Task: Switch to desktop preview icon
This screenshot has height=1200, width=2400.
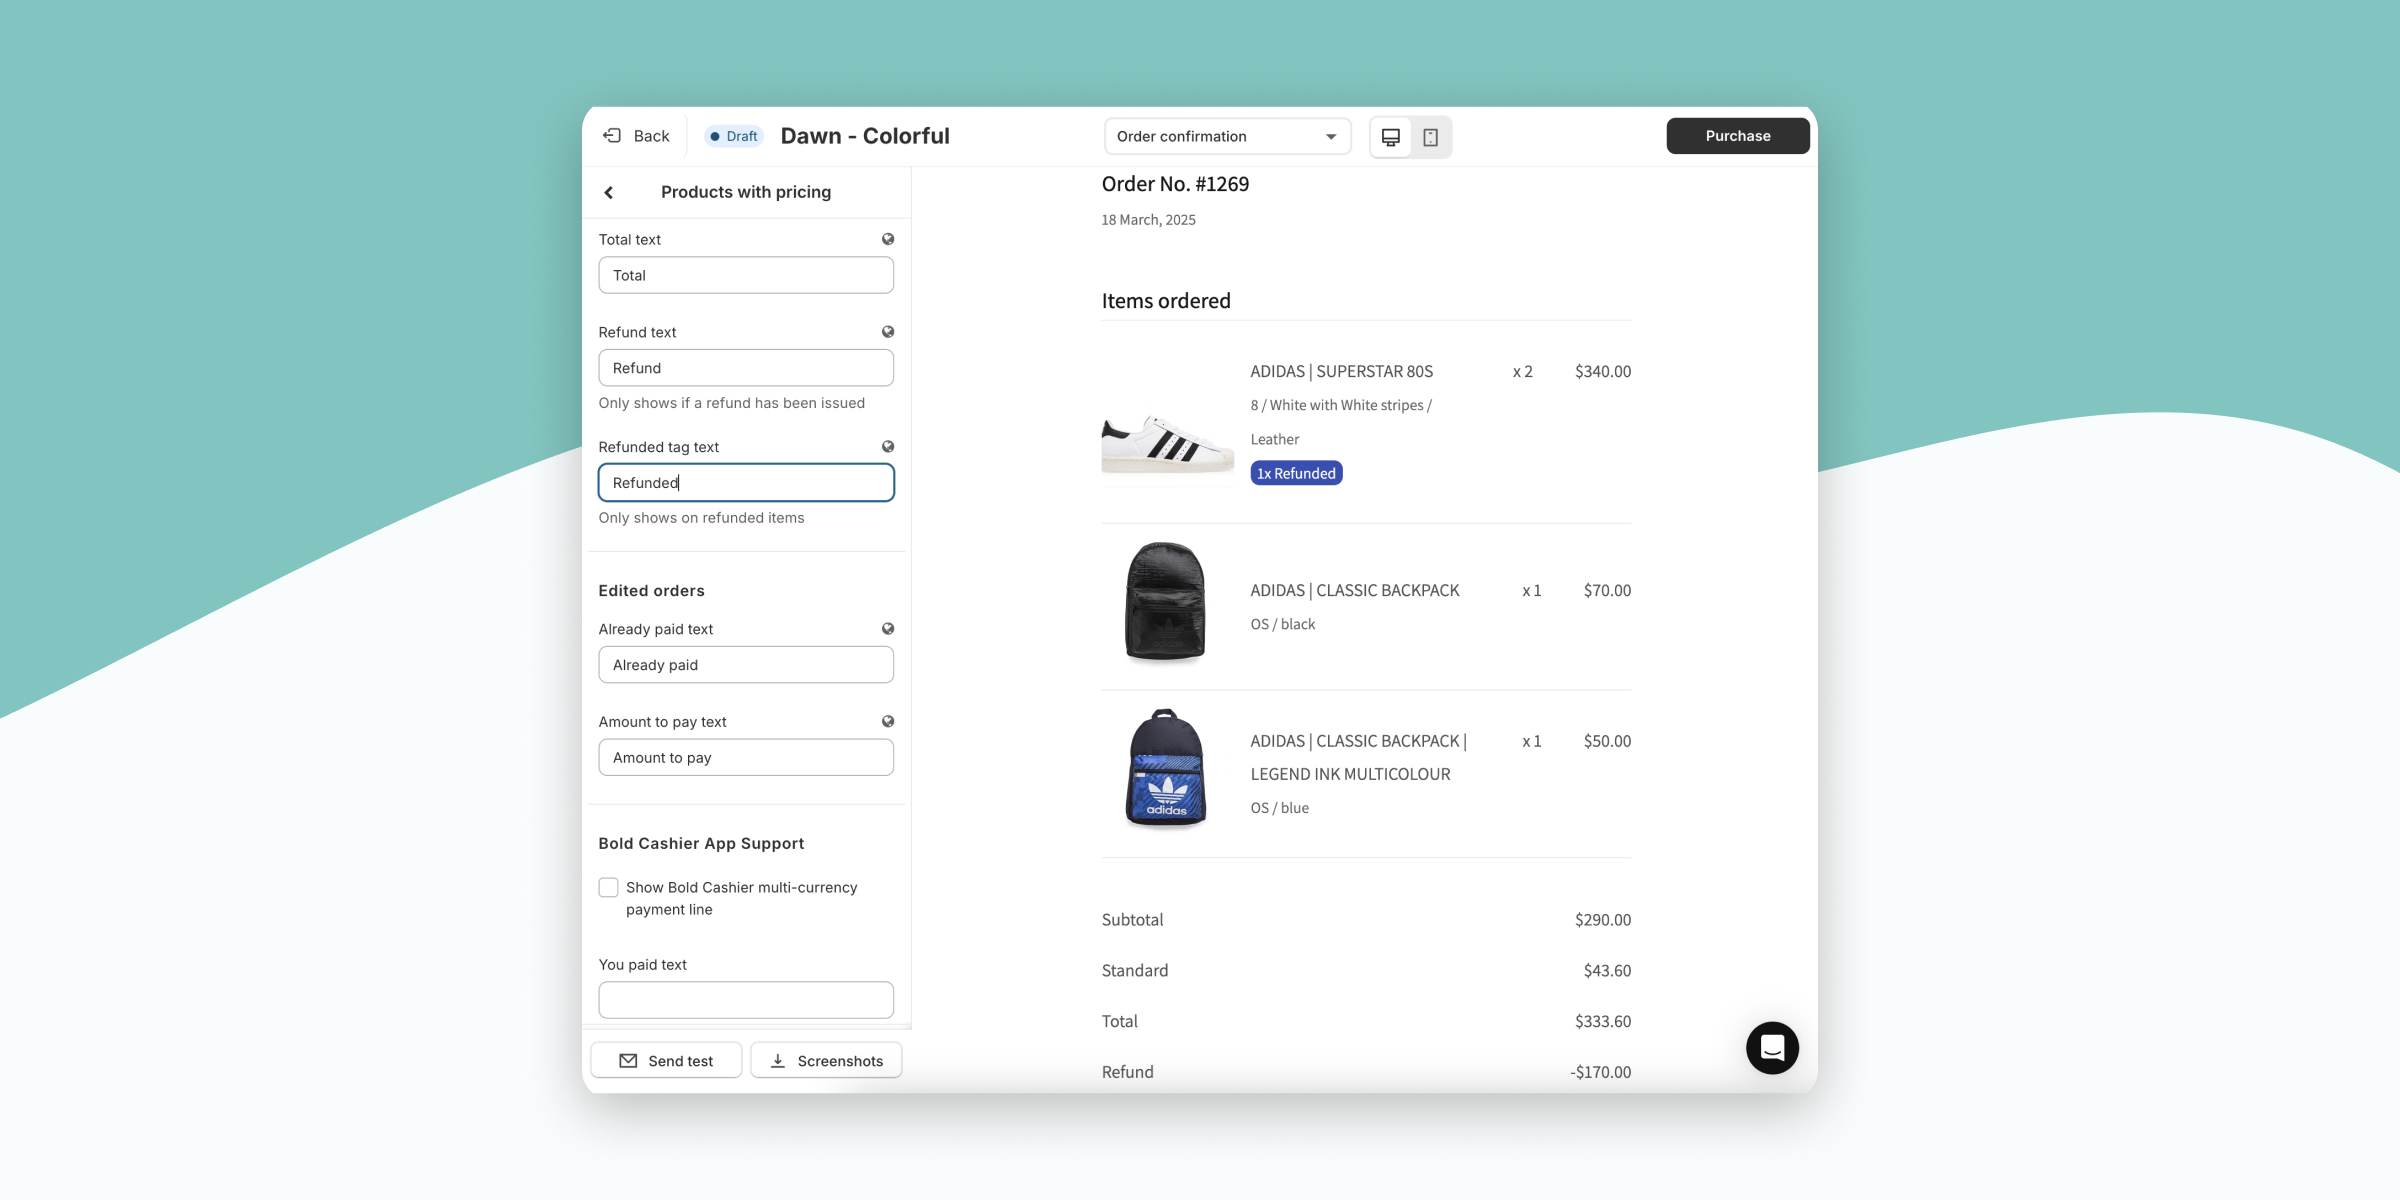Action: click(1391, 136)
